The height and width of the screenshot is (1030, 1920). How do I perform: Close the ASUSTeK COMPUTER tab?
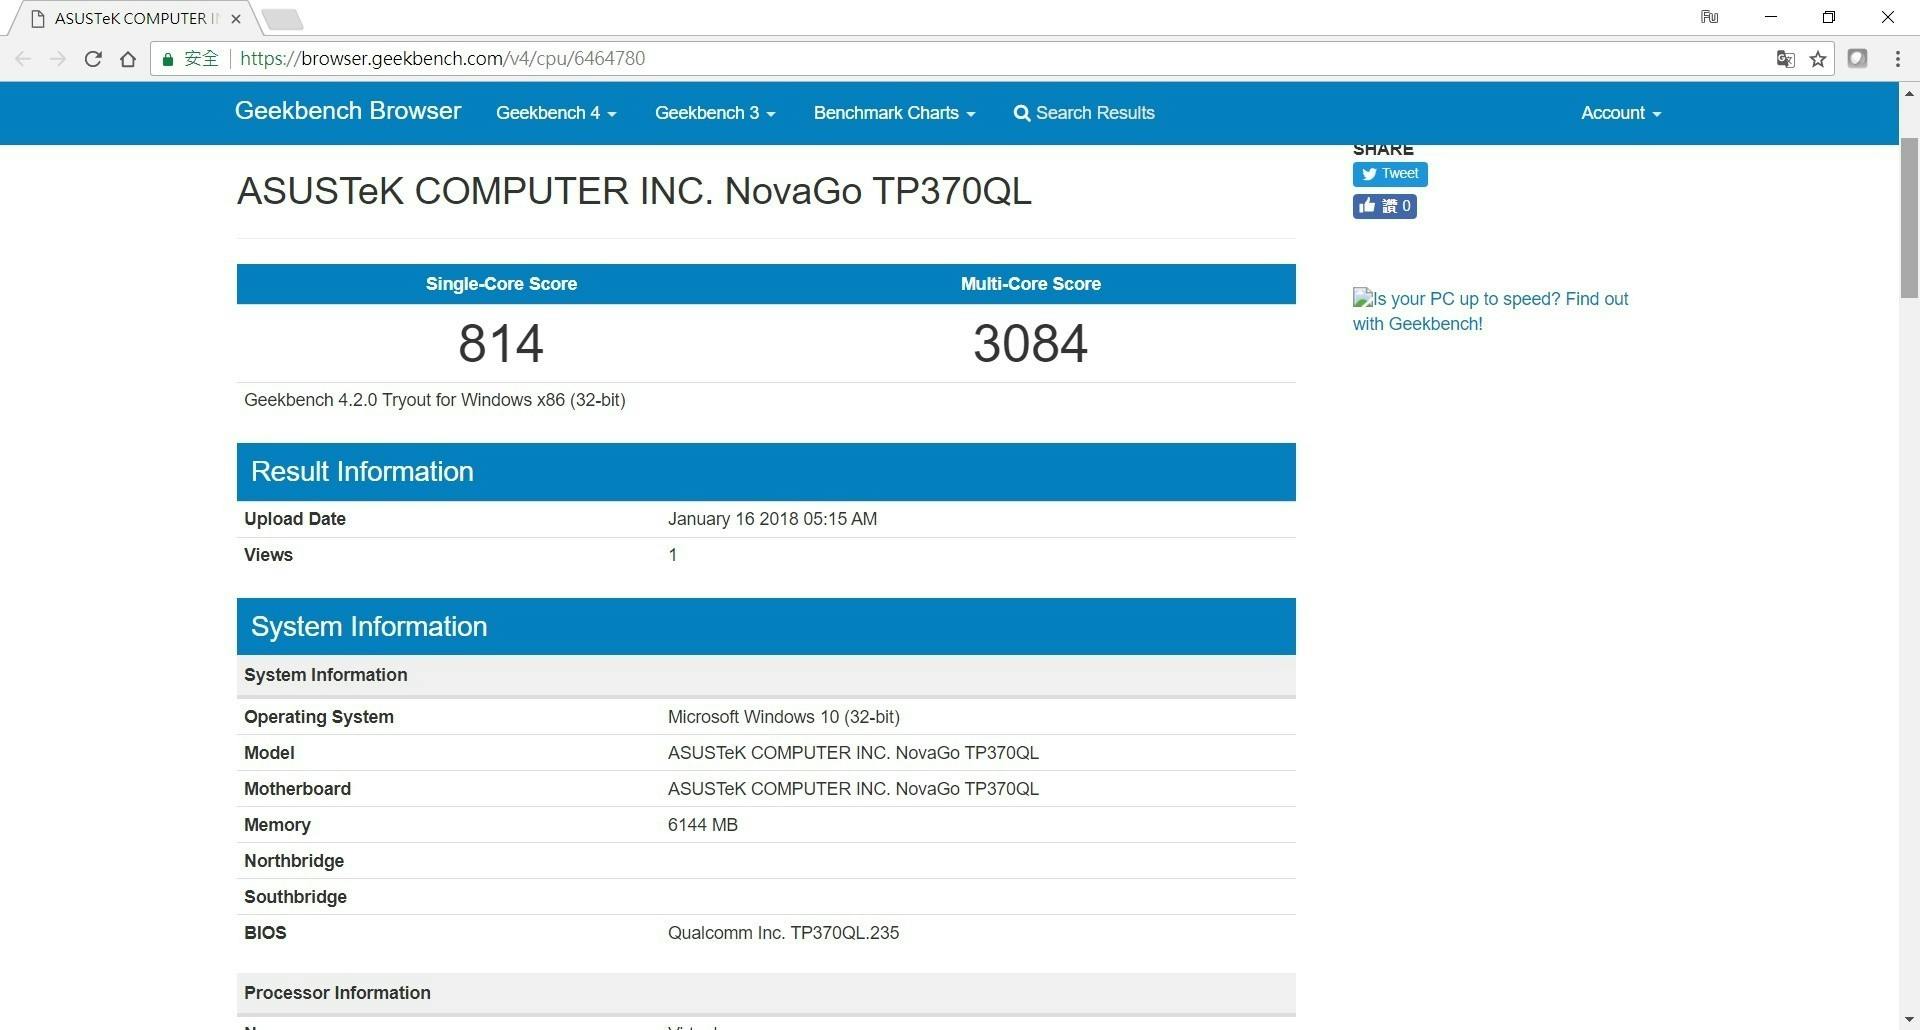236,18
